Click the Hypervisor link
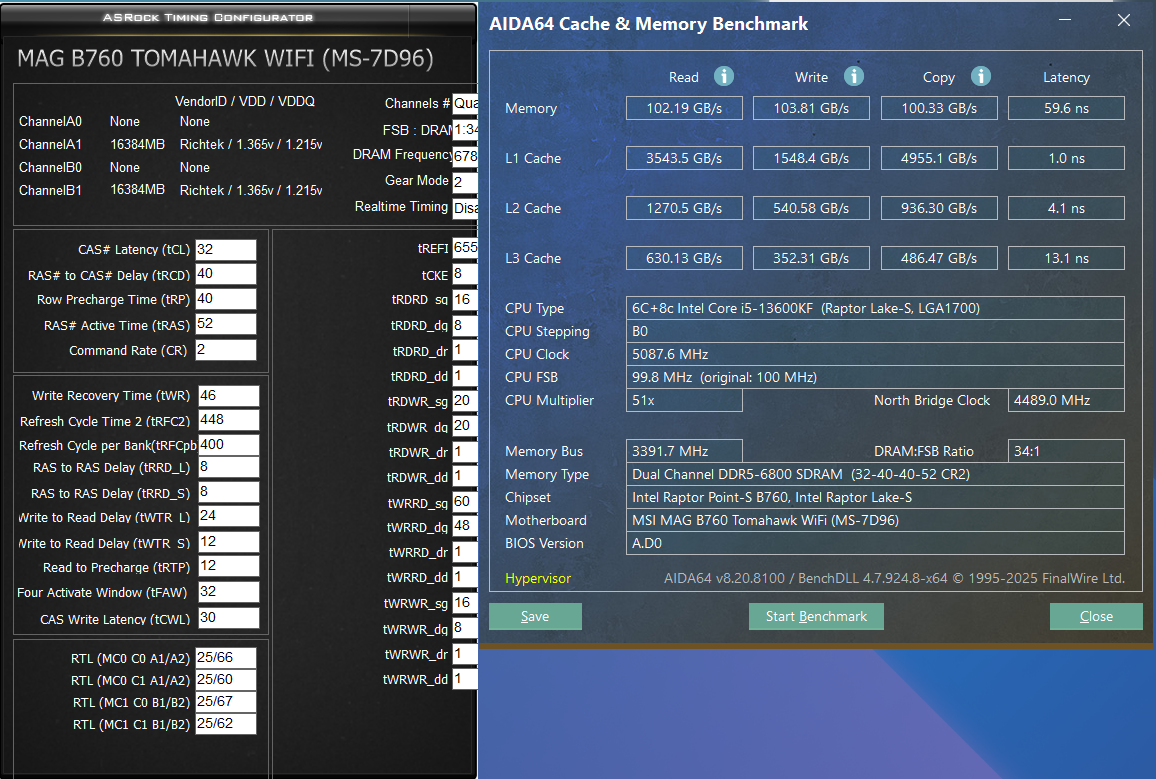 pyautogui.click(x=538, y=579)
